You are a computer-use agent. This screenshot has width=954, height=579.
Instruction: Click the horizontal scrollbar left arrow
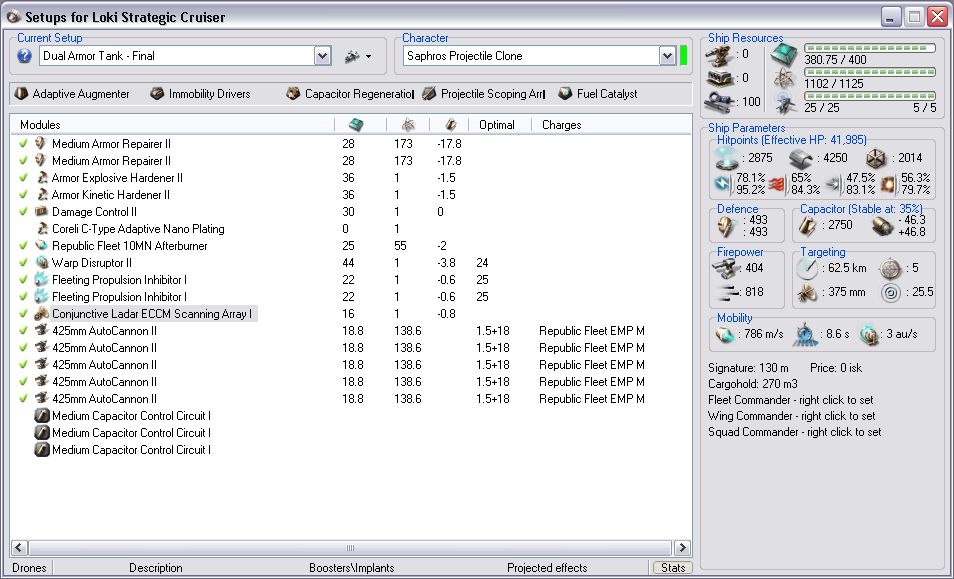point(19,547)
